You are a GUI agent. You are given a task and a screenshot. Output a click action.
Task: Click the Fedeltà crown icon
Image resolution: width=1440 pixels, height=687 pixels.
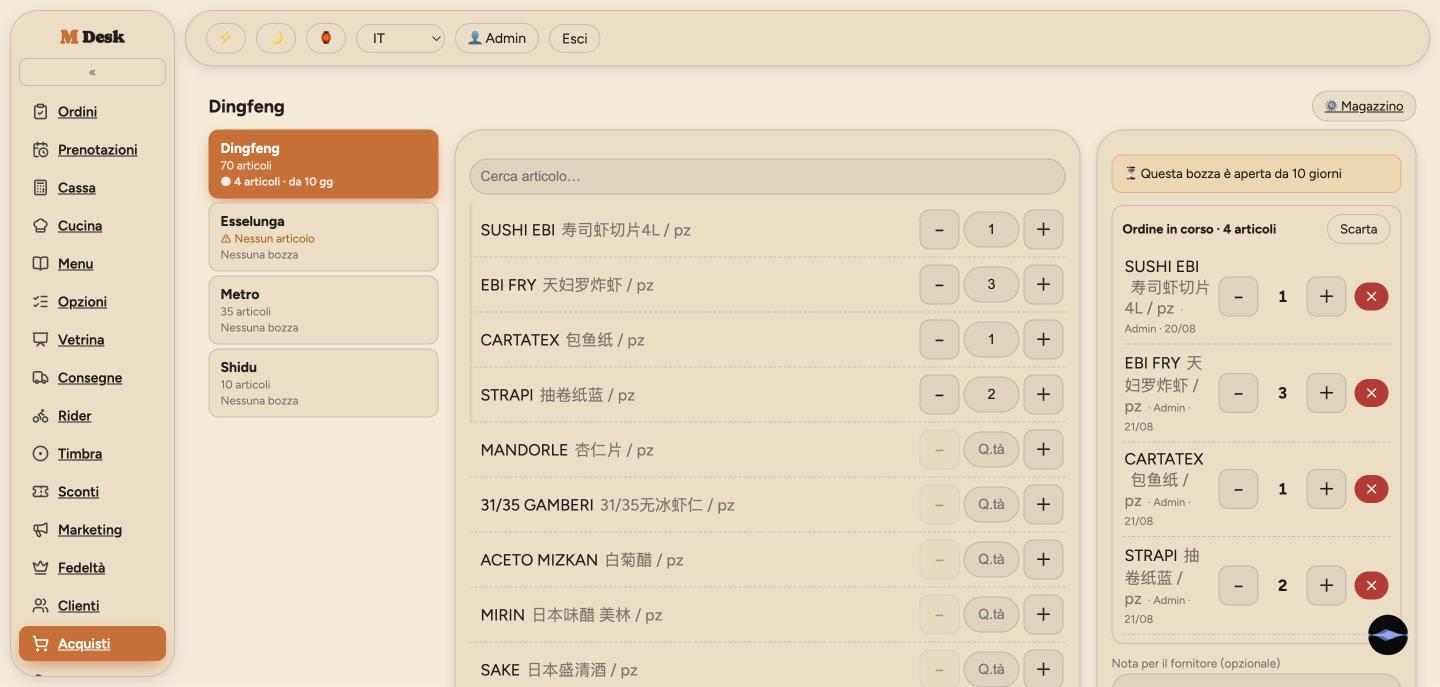click(x=40, y=568)
